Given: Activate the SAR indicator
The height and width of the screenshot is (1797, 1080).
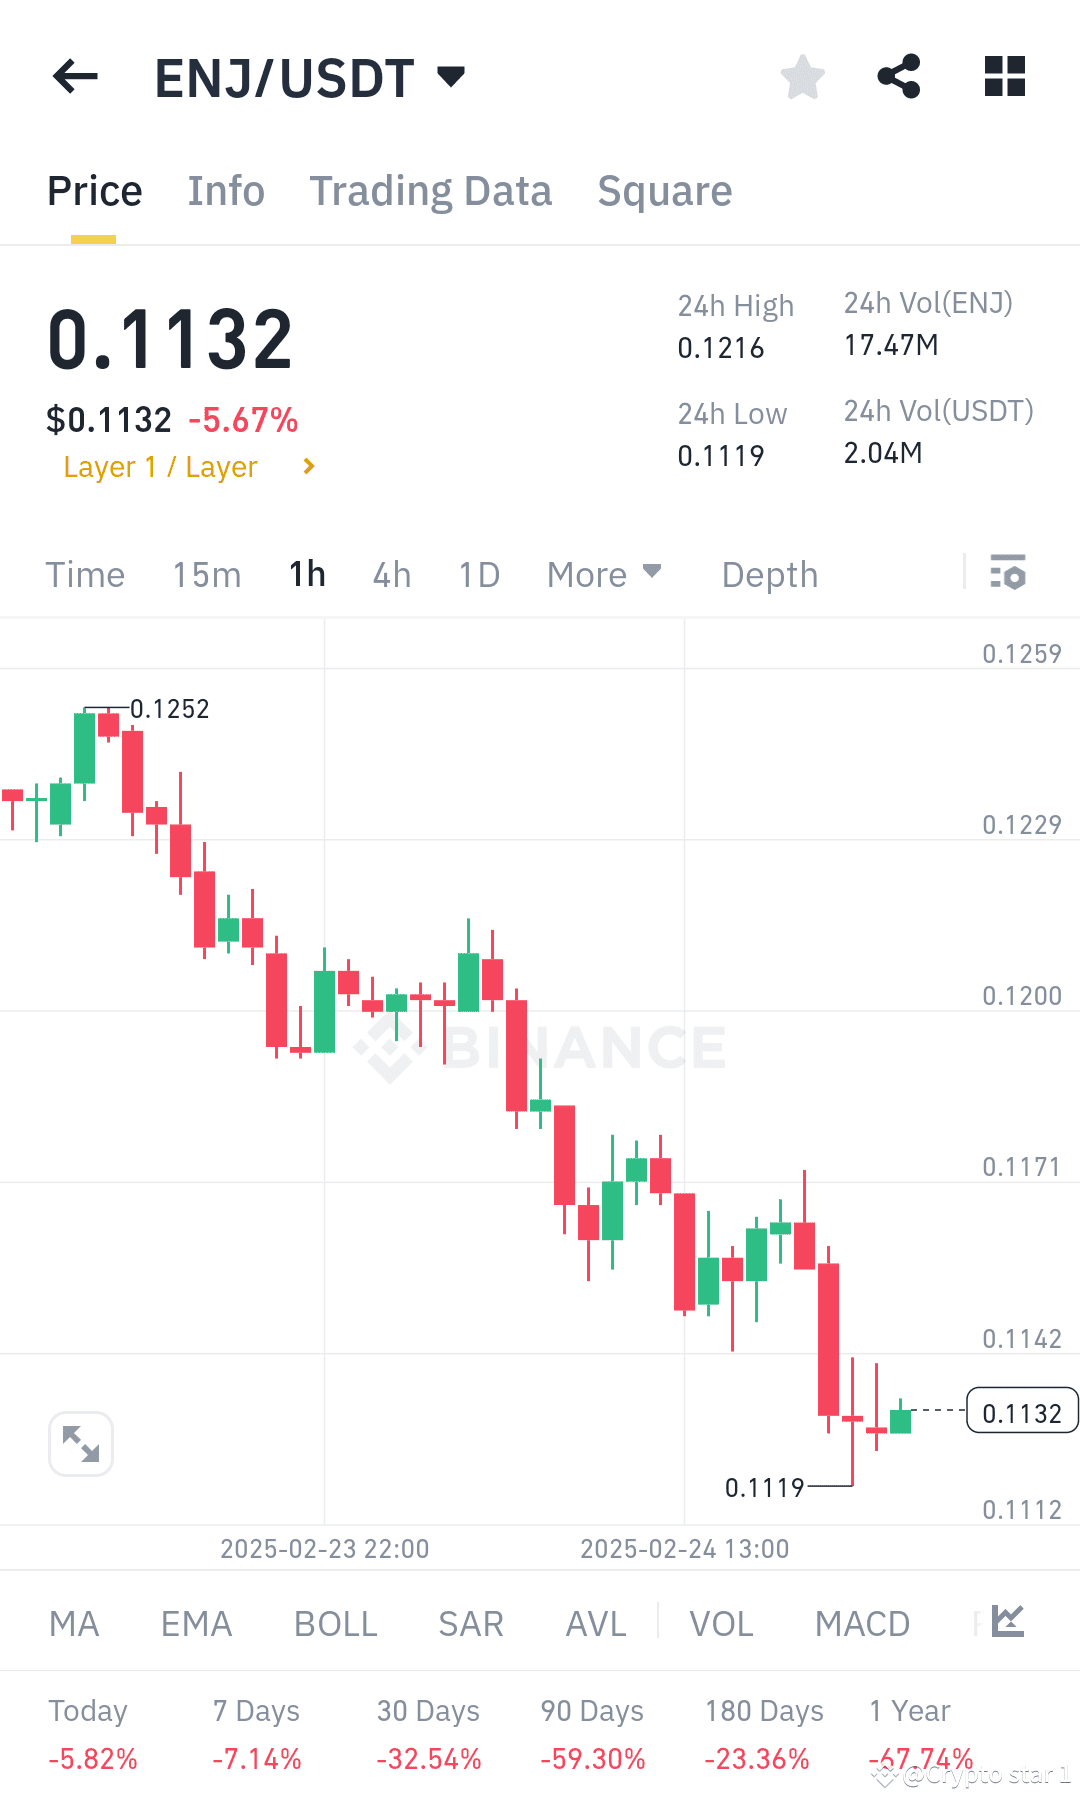Looking at the screenshot, I should (470, 1623).
